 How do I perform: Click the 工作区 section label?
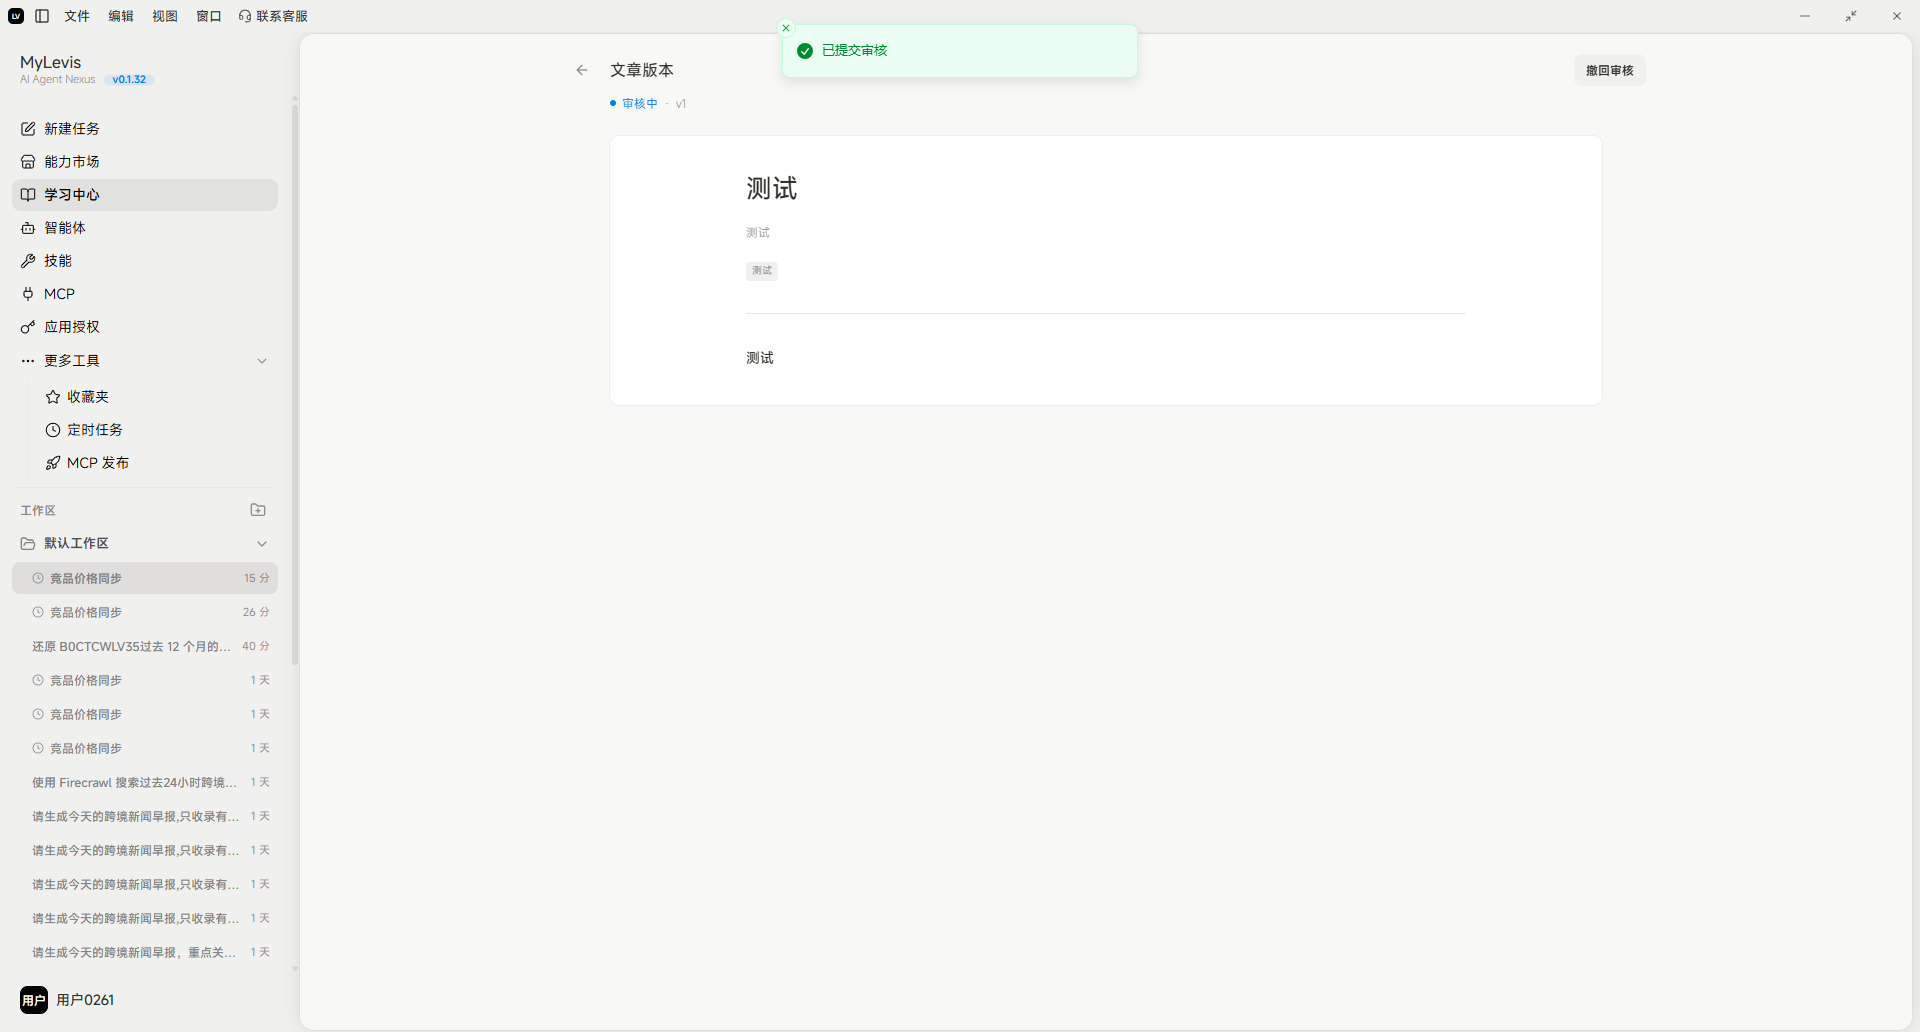click(38, 510)
